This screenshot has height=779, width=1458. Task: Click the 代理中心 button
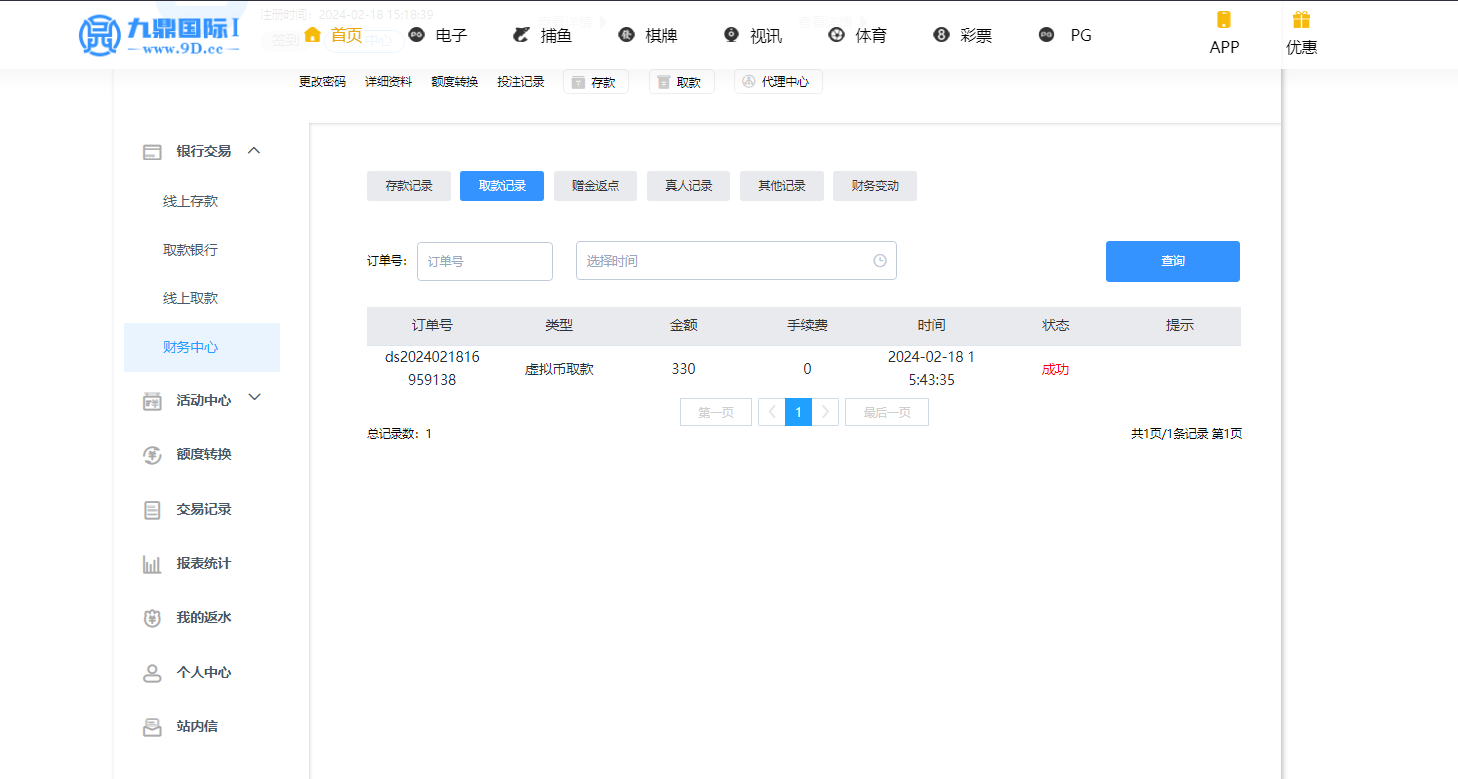777,82
